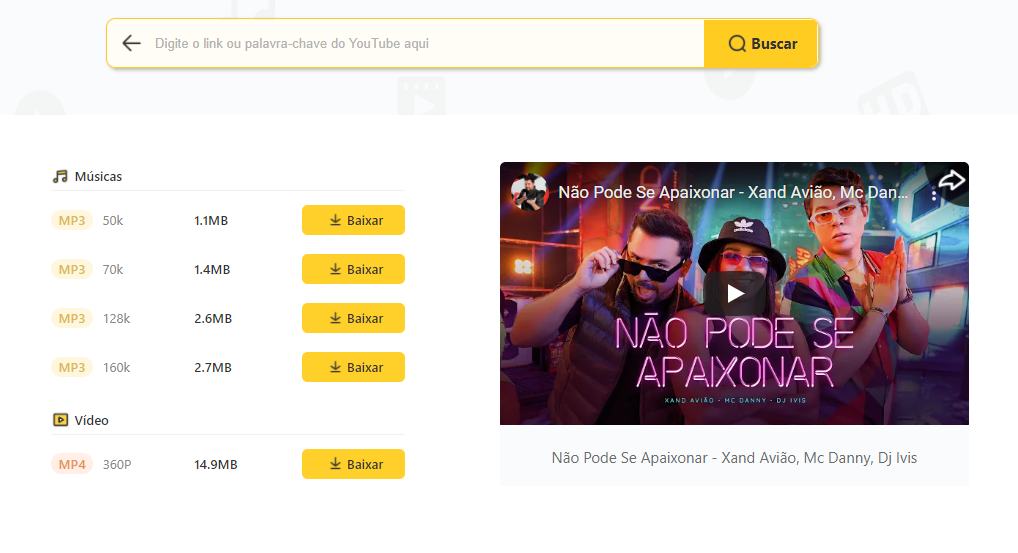Click the Músicas section heading
The height and width of the screenshot is (553, 1018).
tap(98, 177)
